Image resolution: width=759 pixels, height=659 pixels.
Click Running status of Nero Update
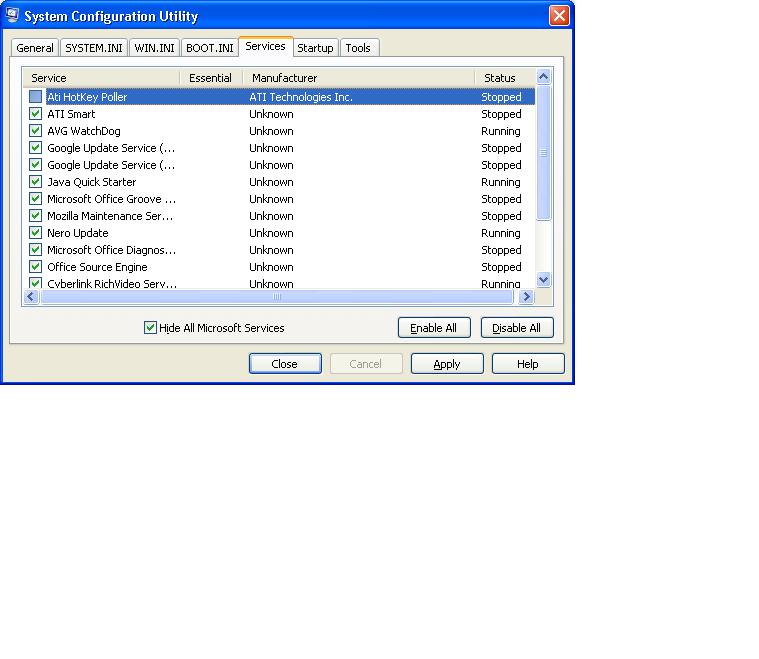pos(501,232)
